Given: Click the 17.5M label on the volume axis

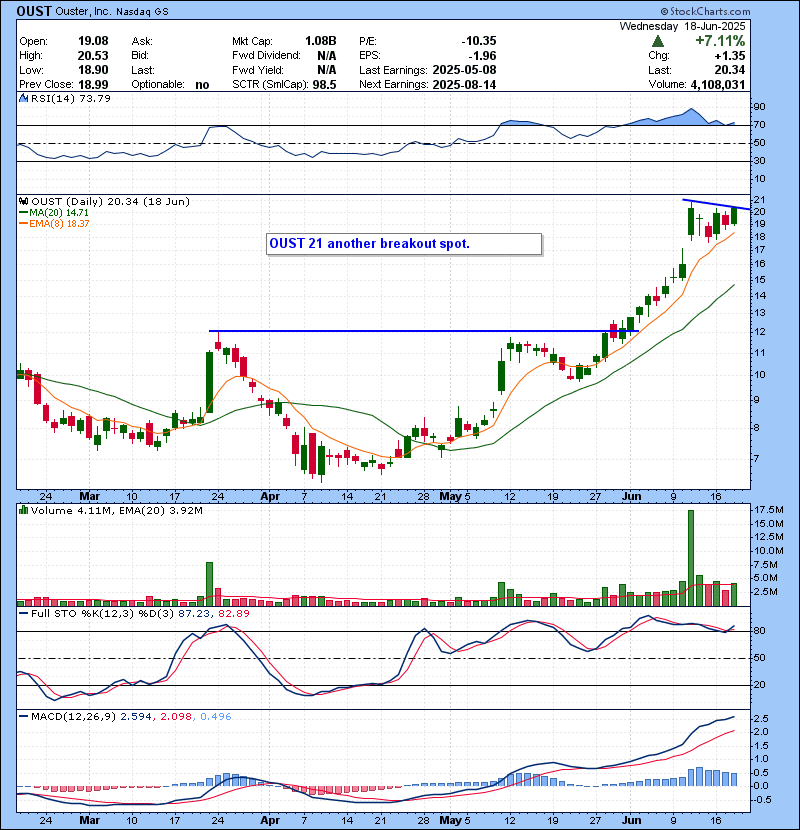Looking at the screenshot, I should pos(769,510).
